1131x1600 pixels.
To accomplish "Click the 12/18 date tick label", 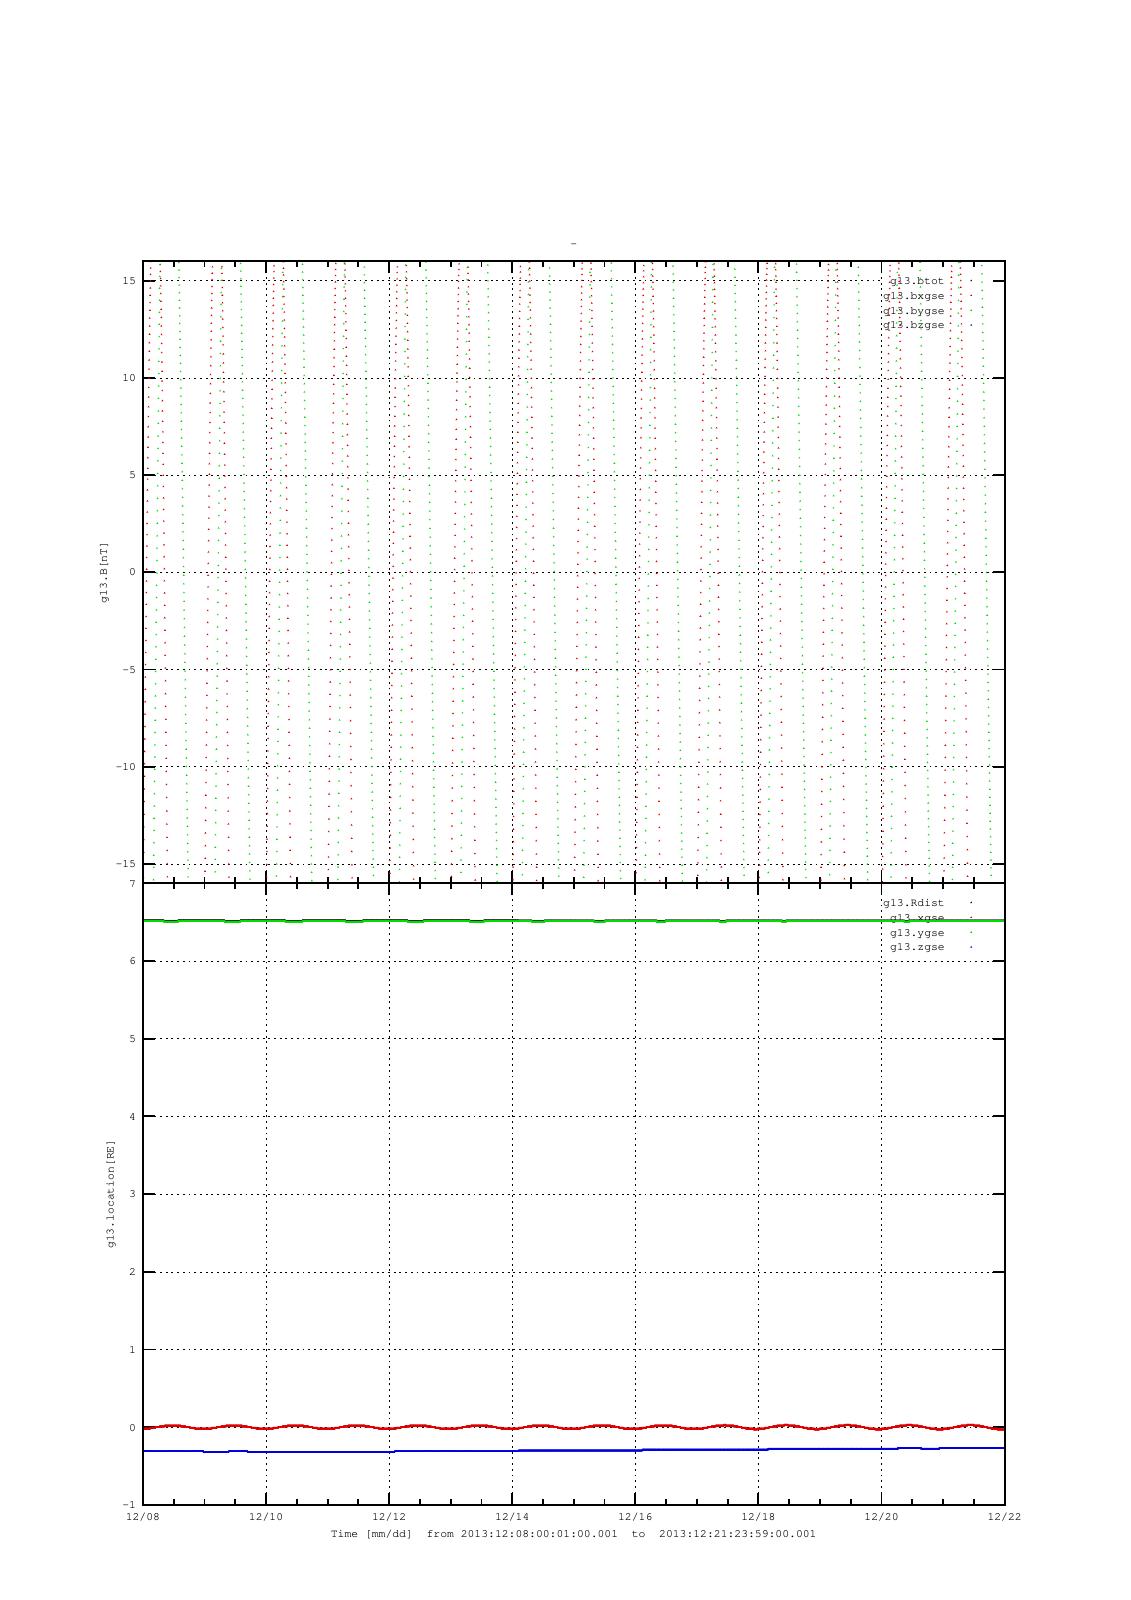I will coord(758,1517).
